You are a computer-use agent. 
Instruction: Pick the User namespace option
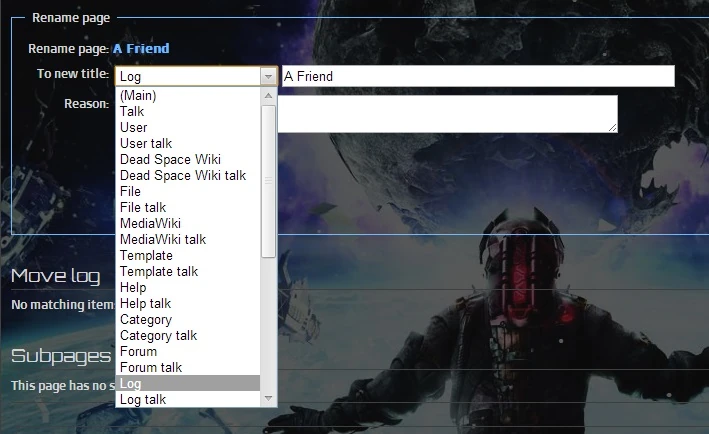pos(188,127)
